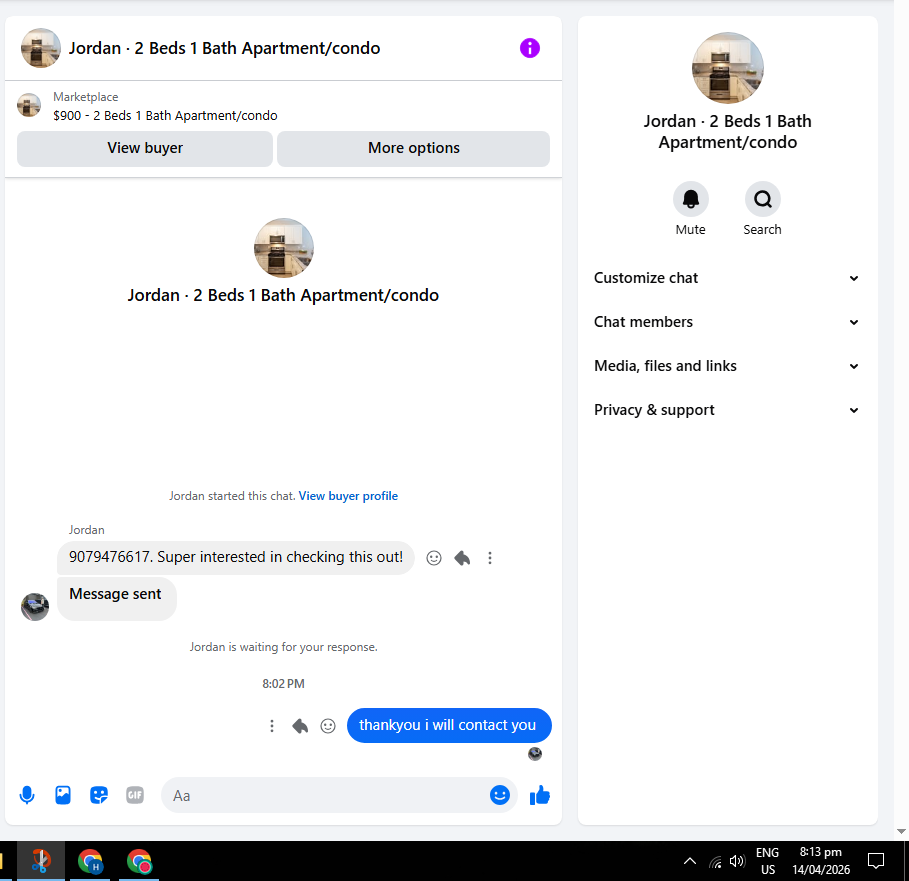The height and width of the screenshot is (881, 909).
Task: Click the View buyer button
Action: pyautogui.click(x=145, y=148)
